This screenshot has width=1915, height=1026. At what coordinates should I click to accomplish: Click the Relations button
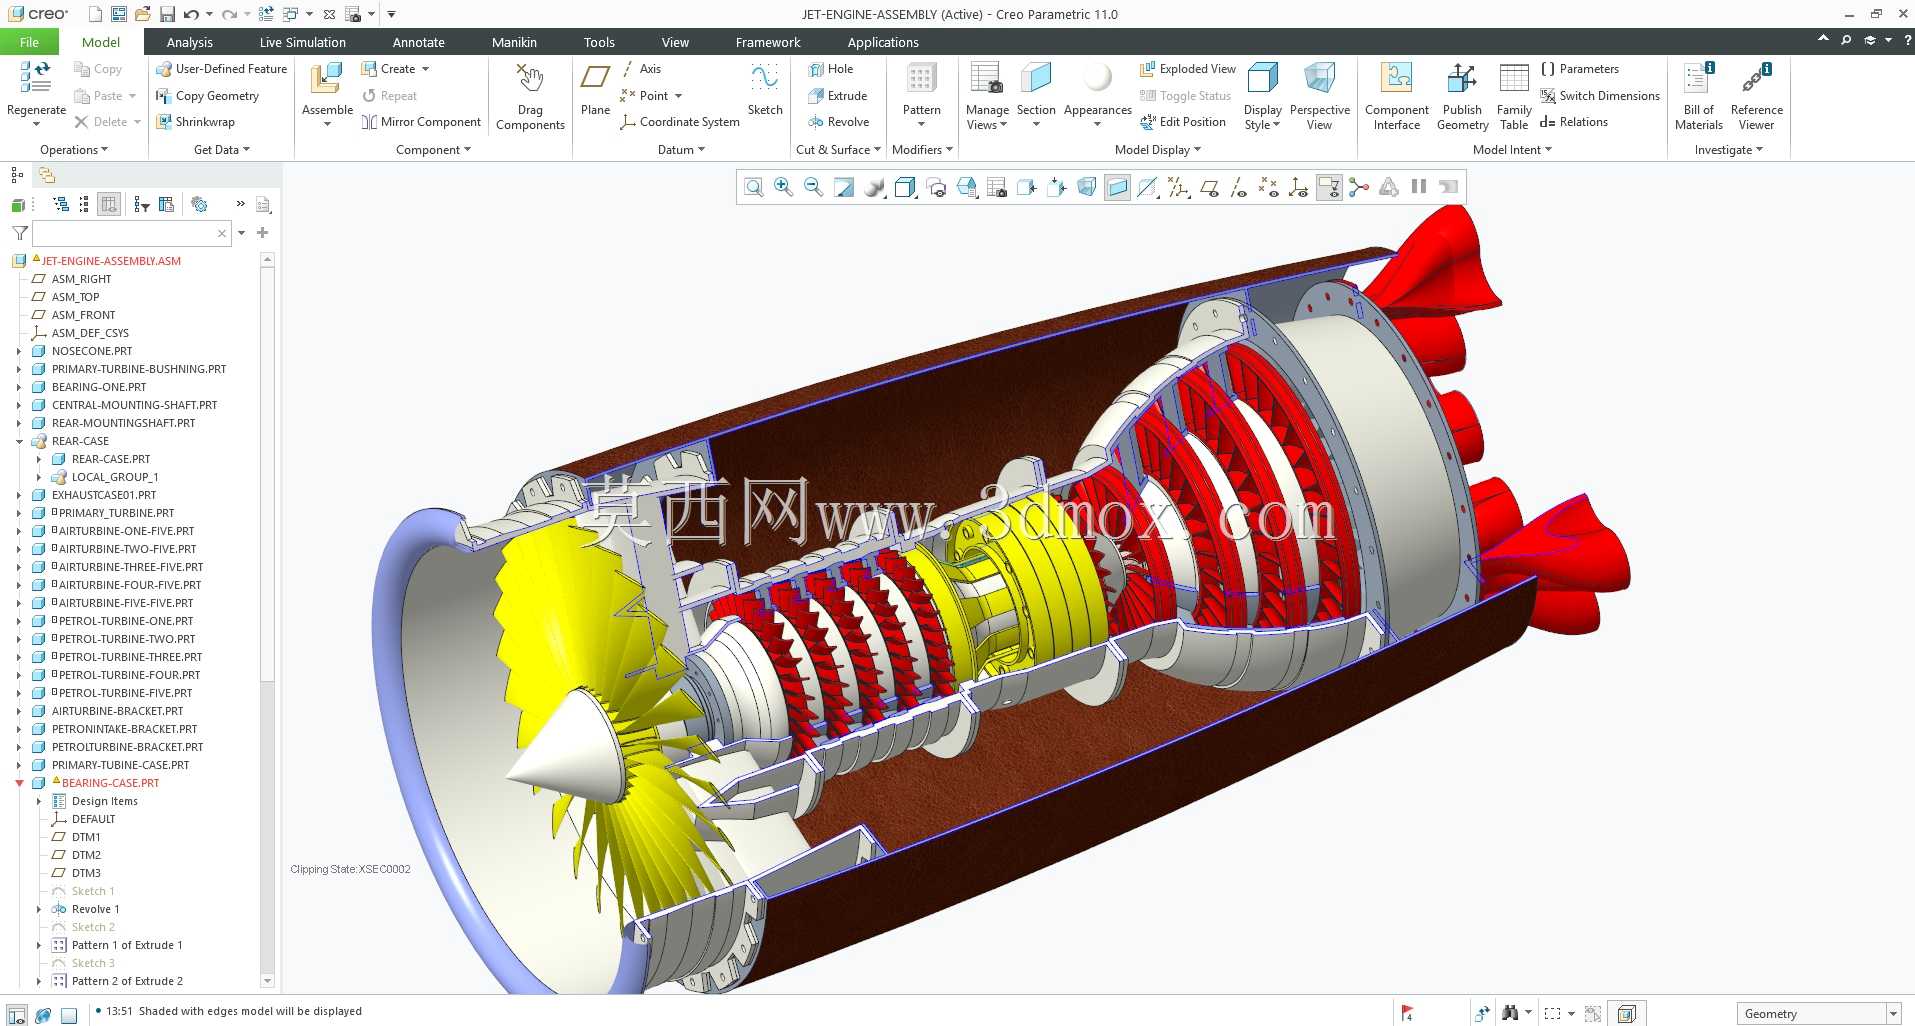[1574, 122]
